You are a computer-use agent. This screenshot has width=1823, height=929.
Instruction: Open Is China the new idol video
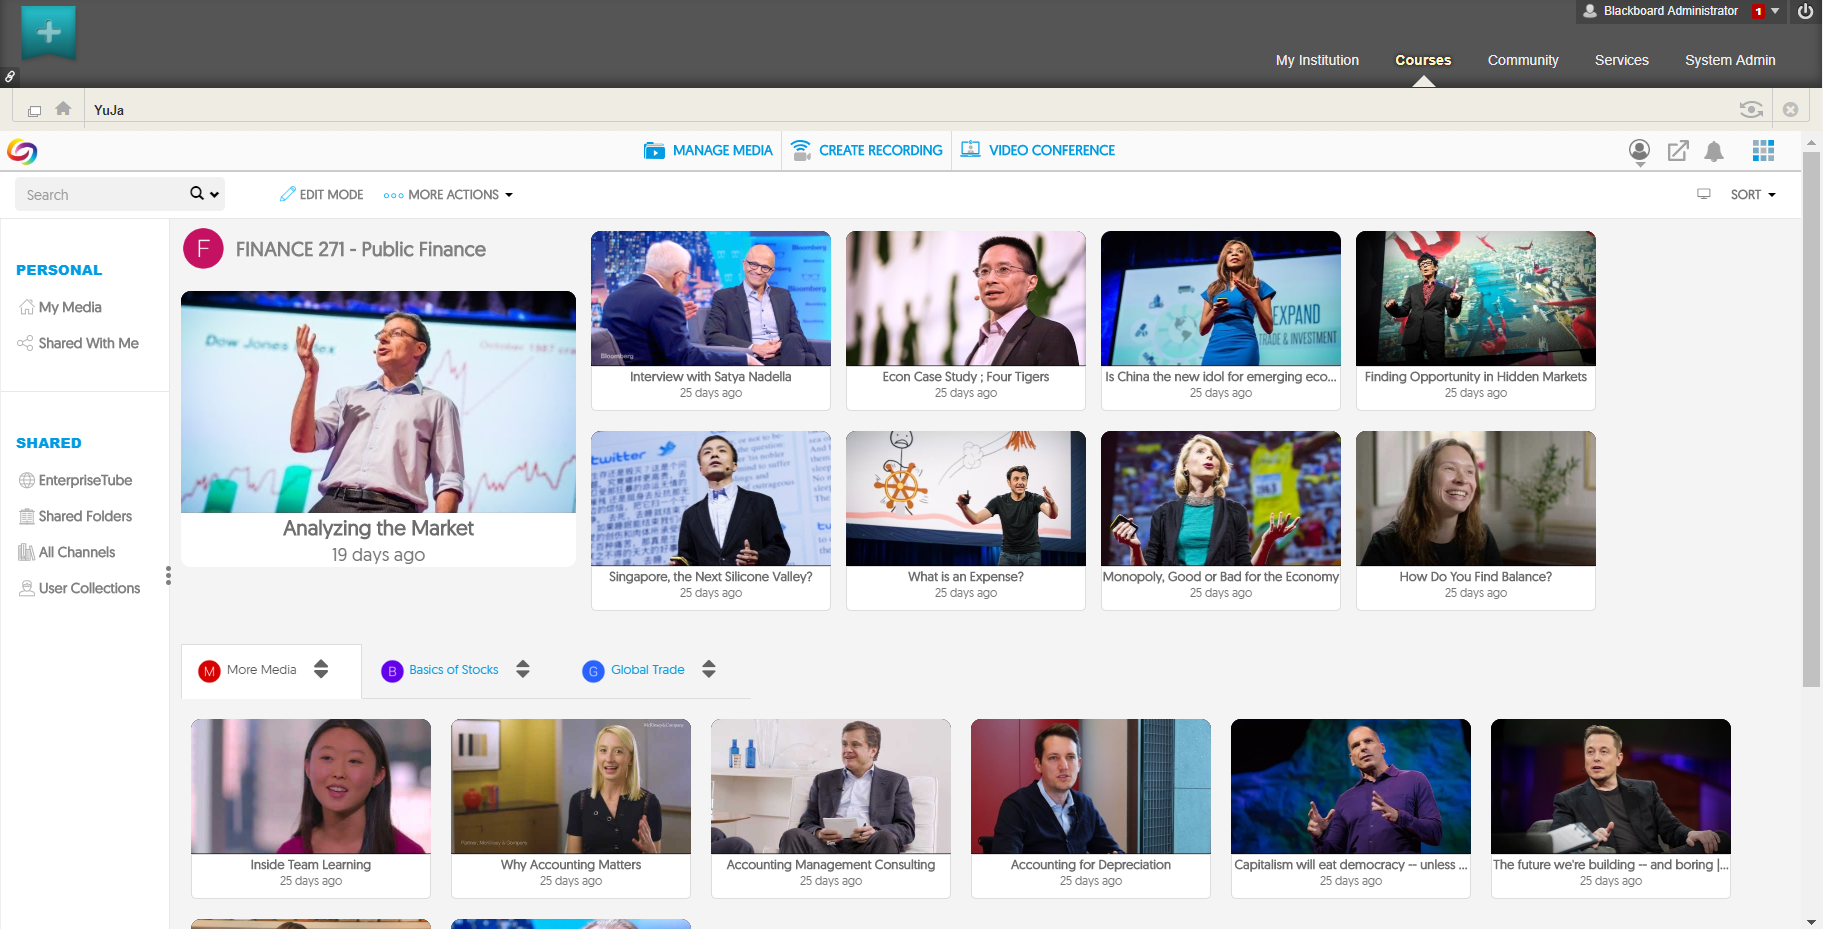pyautogui.click(x=1221, y=320)
